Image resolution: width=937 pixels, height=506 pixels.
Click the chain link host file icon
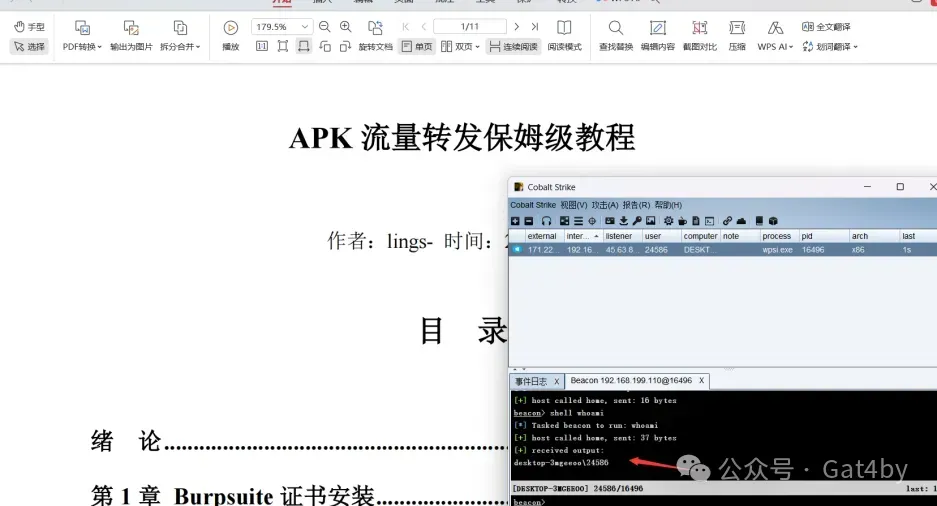pos(727,221)
